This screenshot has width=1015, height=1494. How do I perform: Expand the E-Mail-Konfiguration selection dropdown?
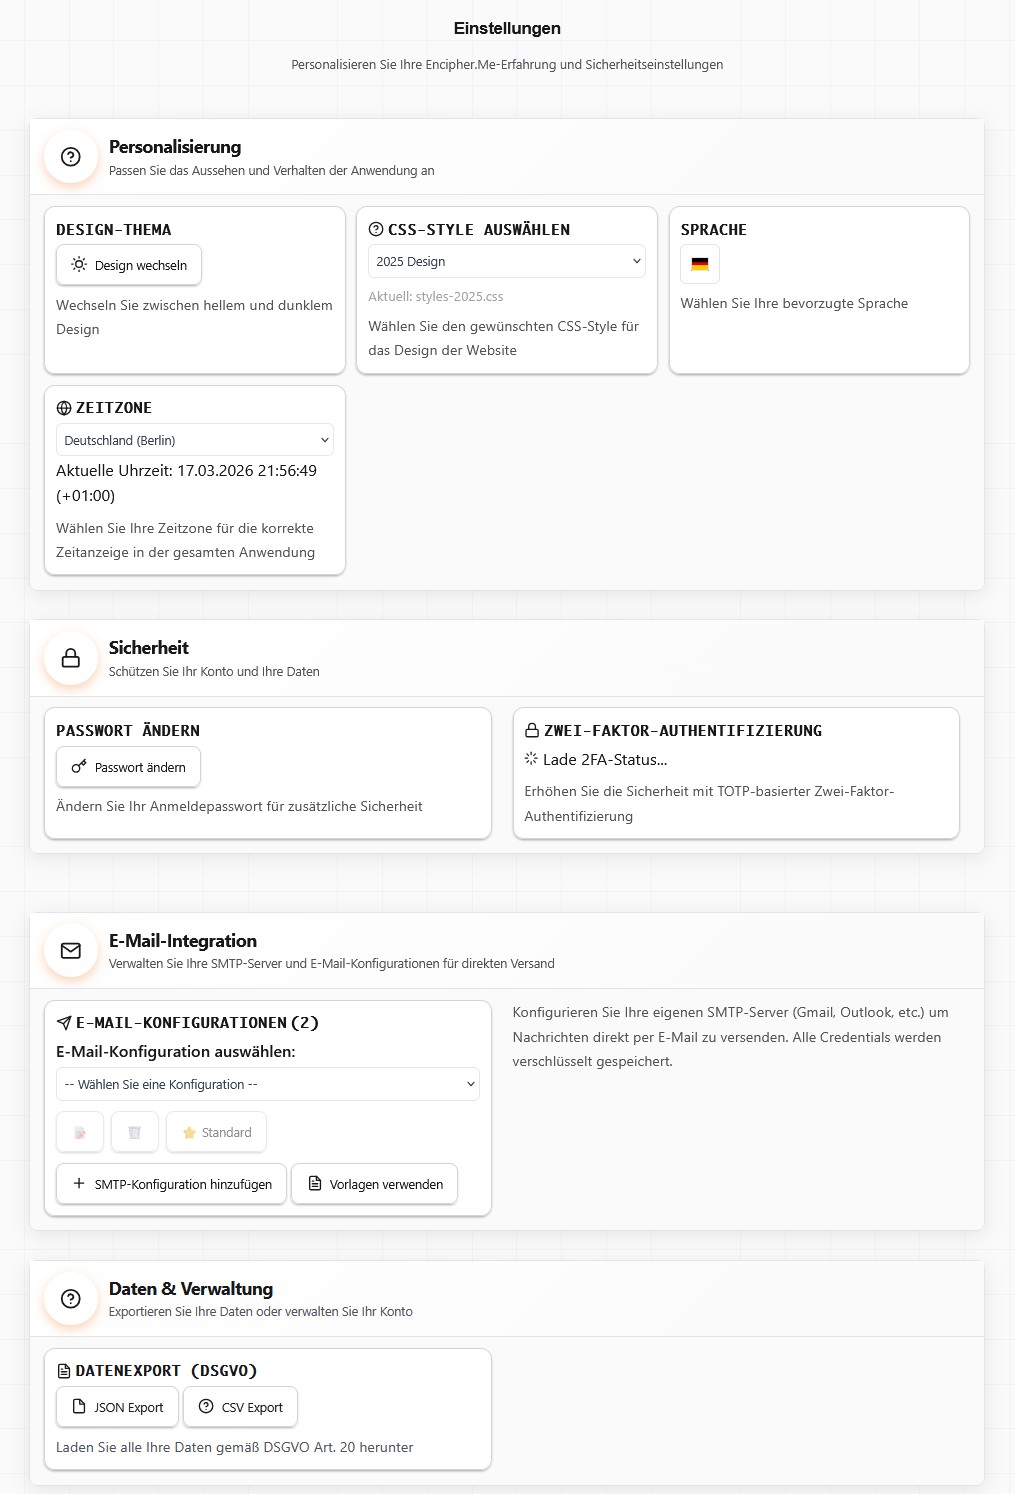pyautogui.click(x=268, y=1083)
